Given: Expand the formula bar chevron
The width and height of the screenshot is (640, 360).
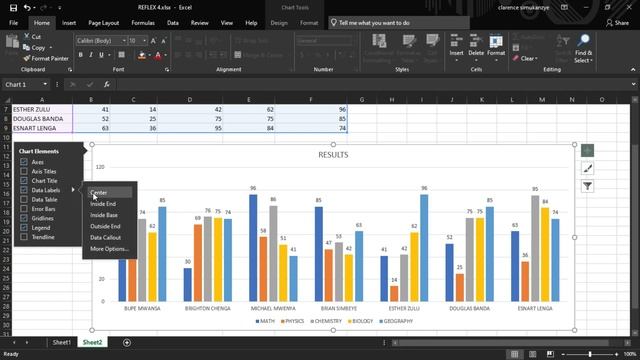Looking at the screenshot, I should [x=633, y=84].
